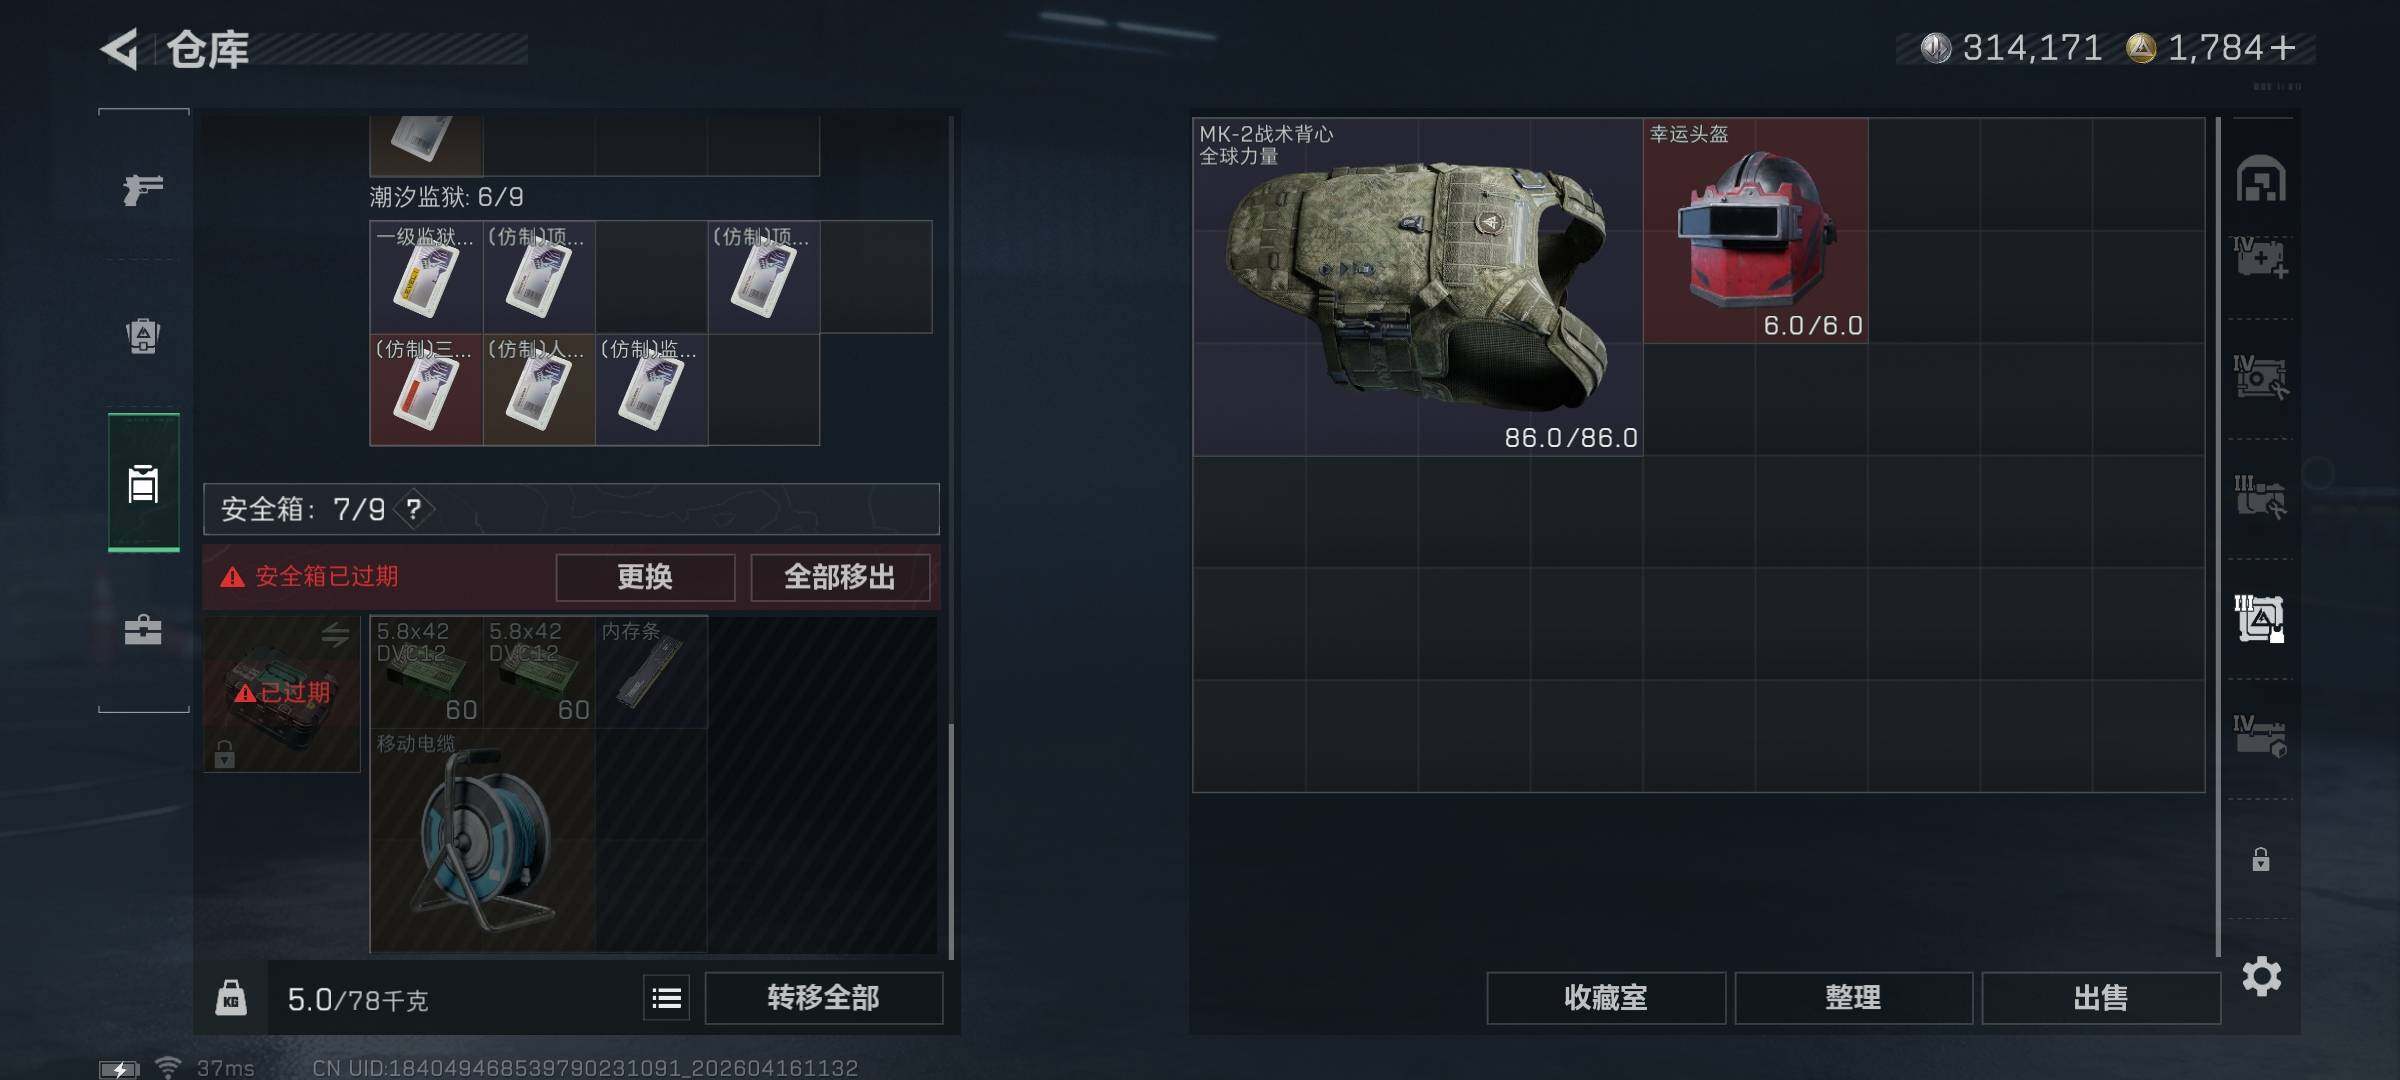This screenshot has height=1080, width=2400.
Task: Select the backpack equipment sidebar icon
Action: pyautogui.click(x=143, y=336)
